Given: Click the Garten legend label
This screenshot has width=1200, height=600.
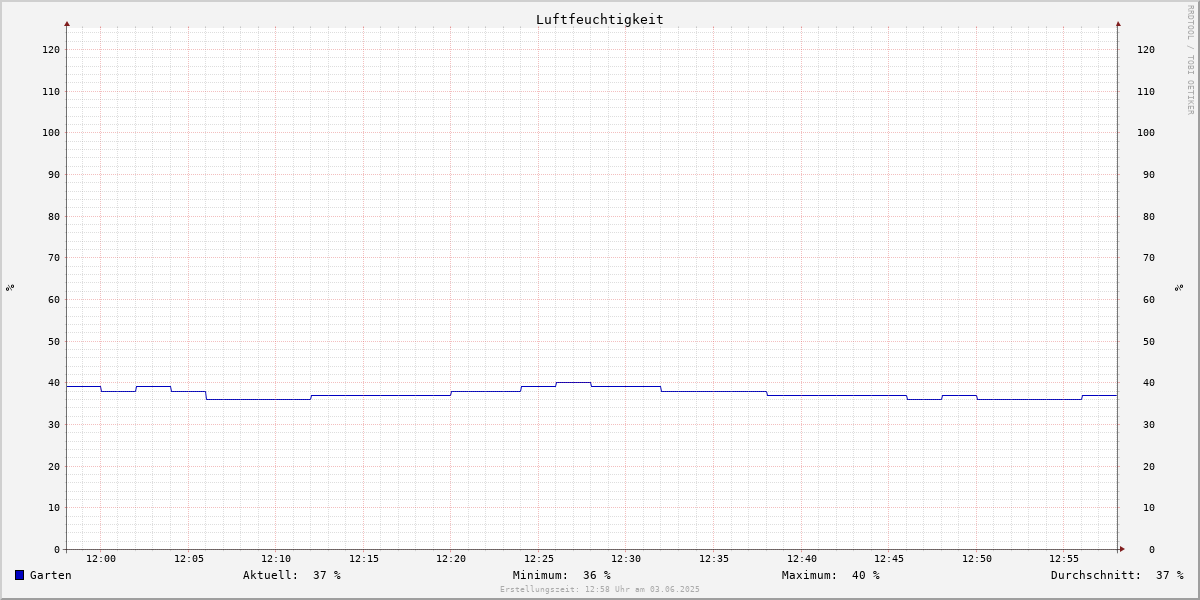Looking at the screenshot, I should tap(50, 575).
